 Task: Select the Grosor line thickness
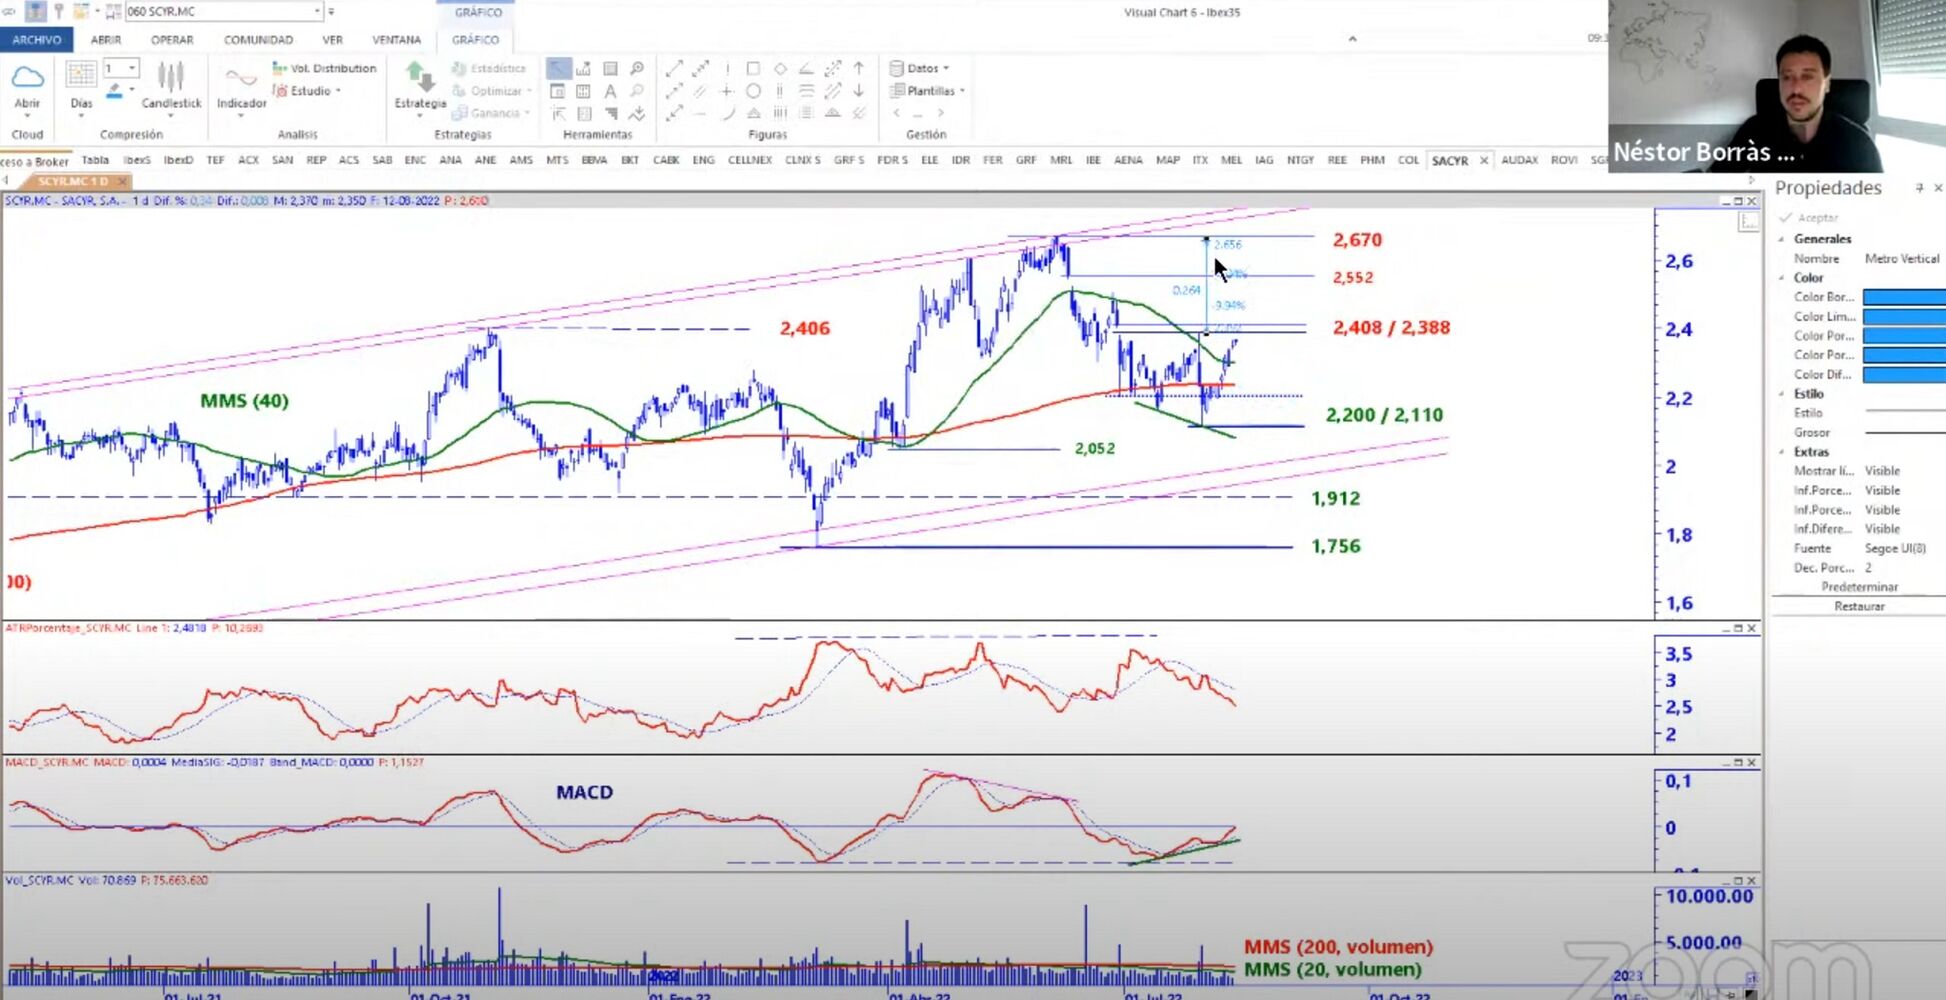click(1904, 433)
